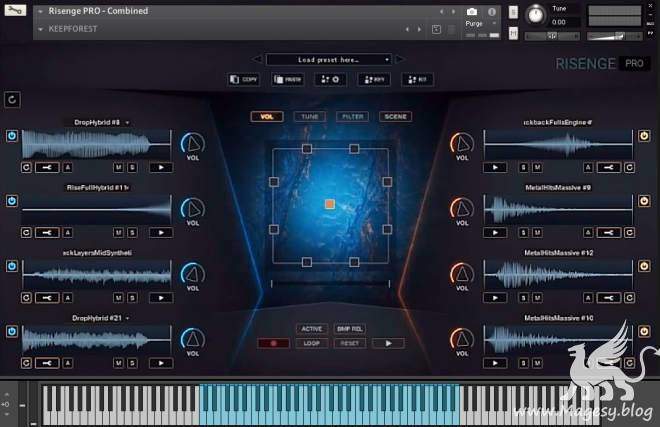Screen dimensions: 660x427
Task: Open the instrument info icon
Action: coord(492,12)
